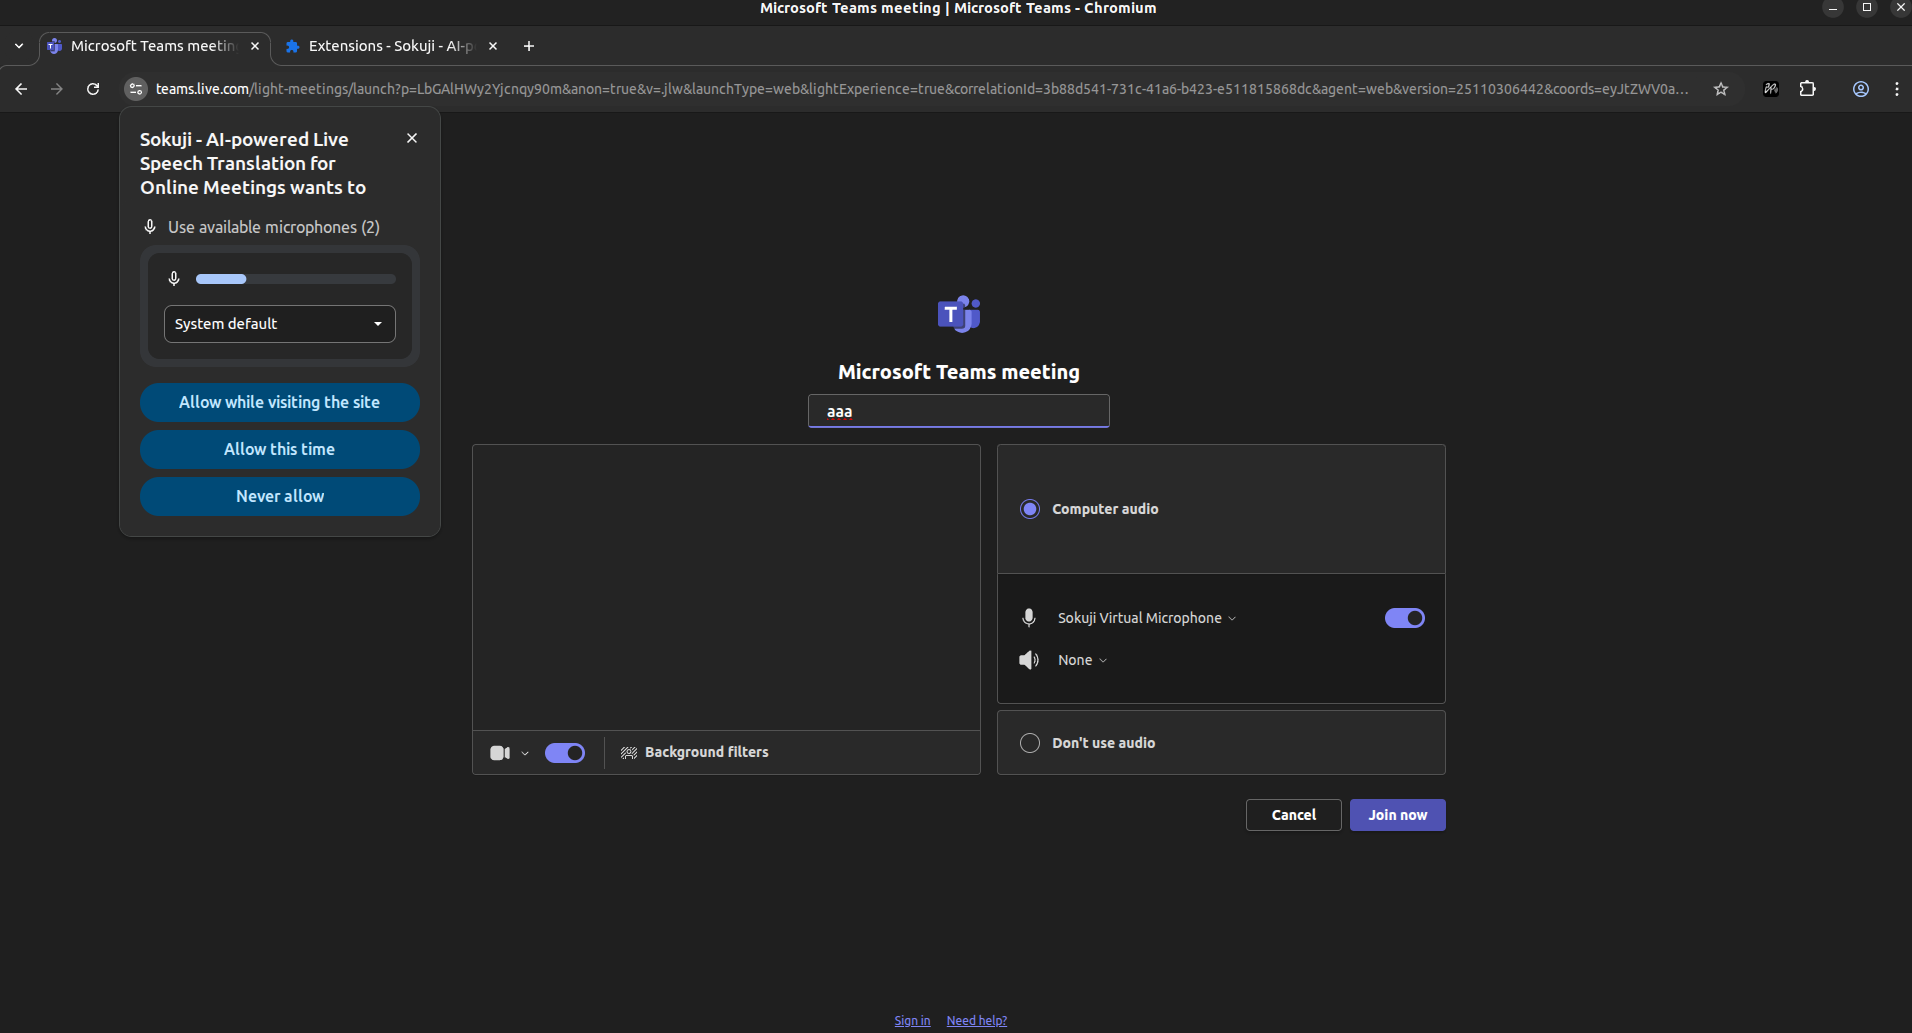Open the tab search dropdown arrow
The width and height of the screenshot is (1912, 1033).
(x=19, y=46)
